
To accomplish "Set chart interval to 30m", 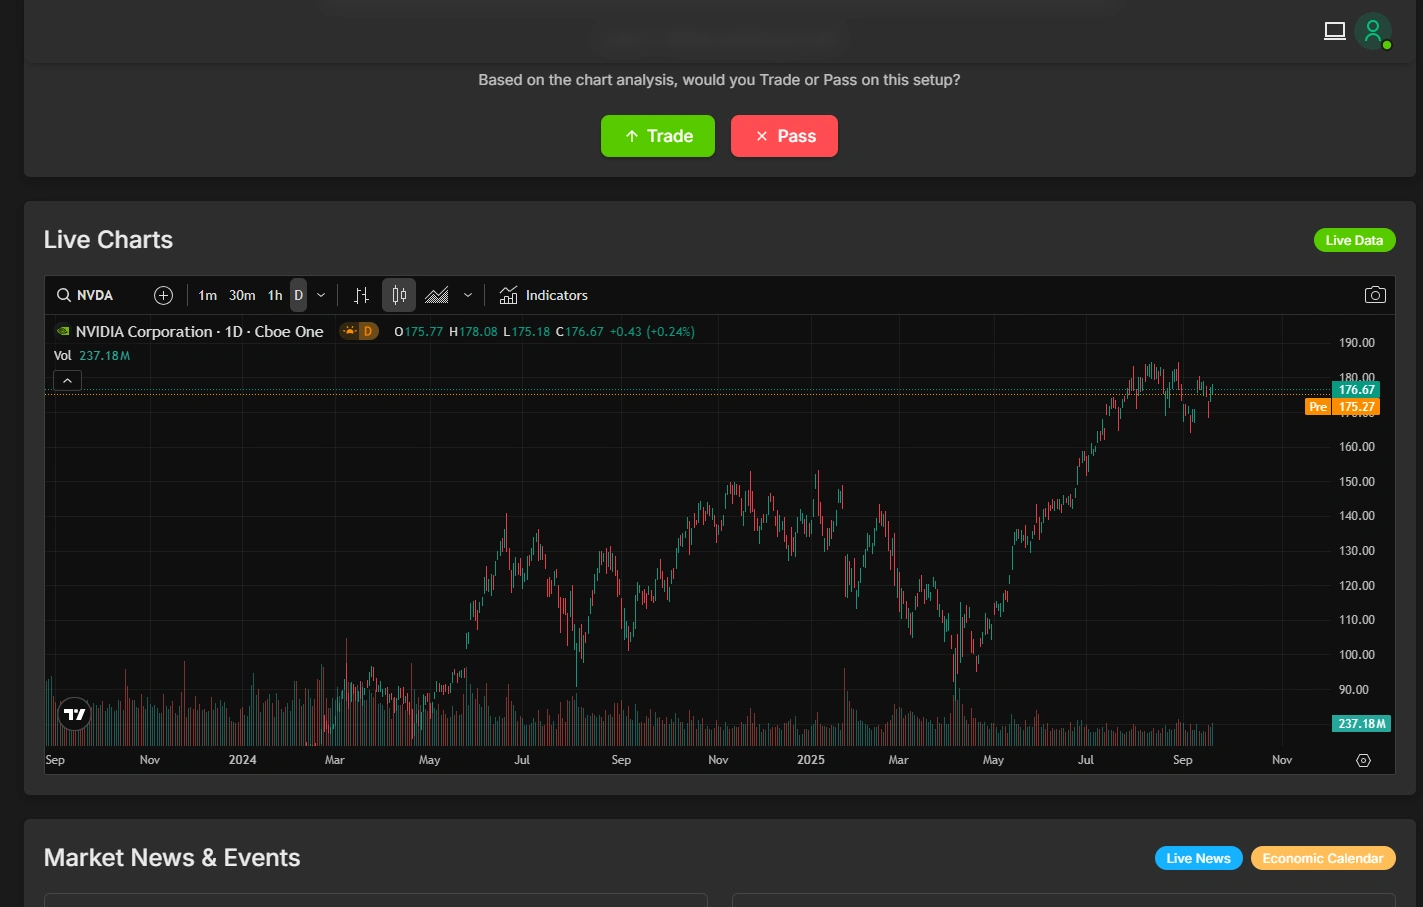I will [x=242, y=295].
